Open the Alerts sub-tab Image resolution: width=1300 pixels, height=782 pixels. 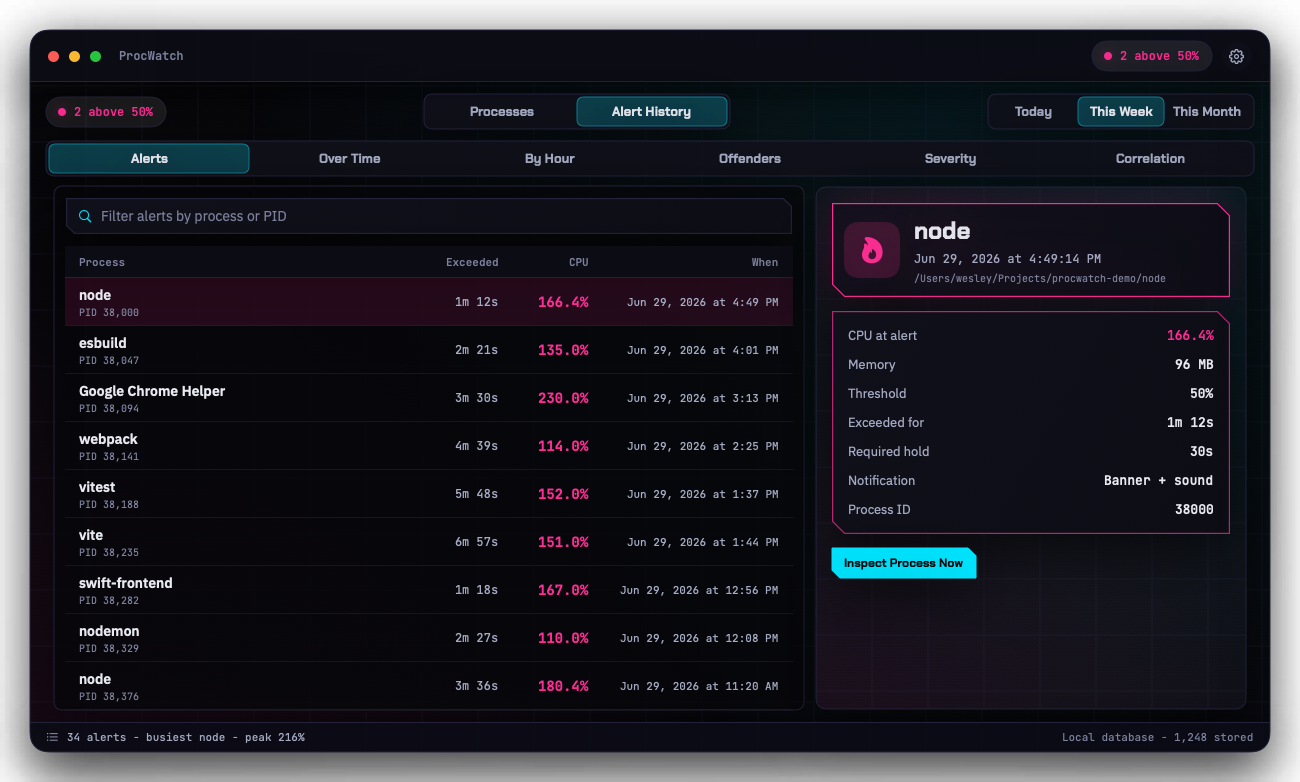coord(149,158)
